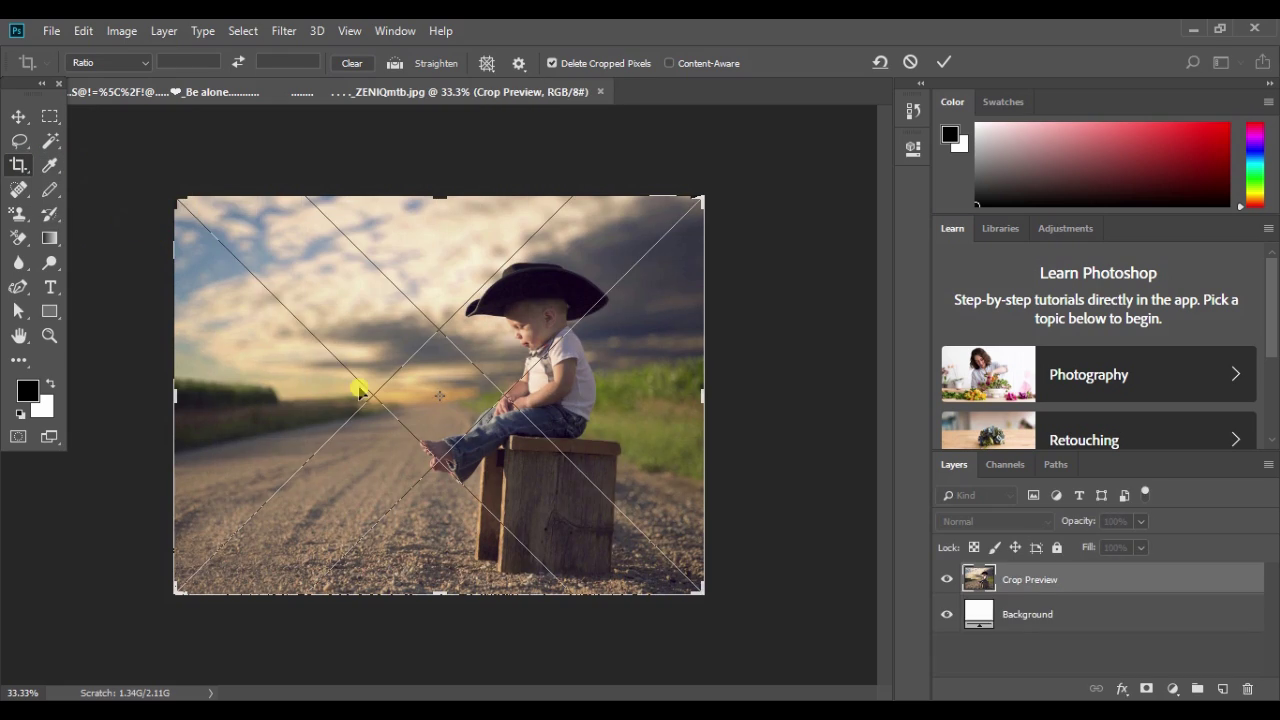Switch to the Libraries panel
1280x720 pixels.
coord(1000,228)
